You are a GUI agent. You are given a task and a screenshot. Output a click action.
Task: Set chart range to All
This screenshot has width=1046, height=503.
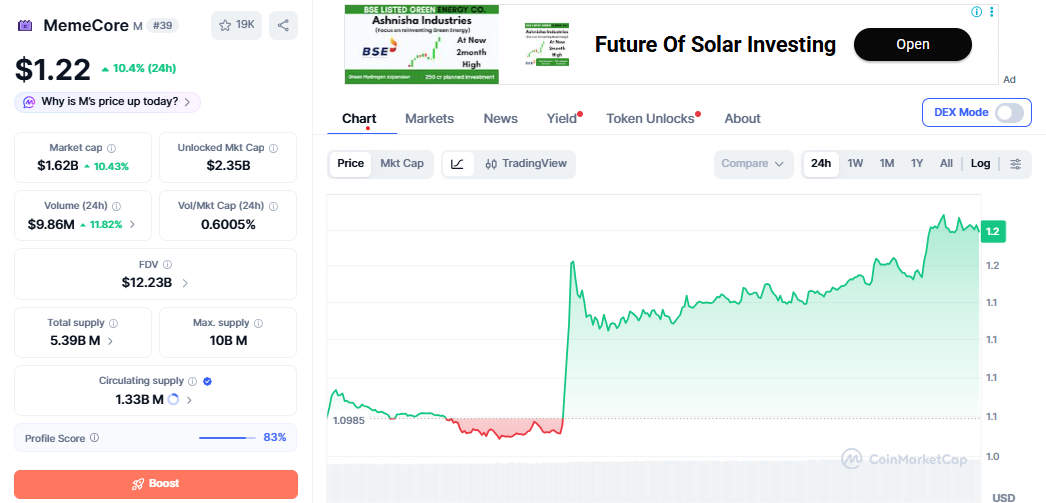click(946, 163)
